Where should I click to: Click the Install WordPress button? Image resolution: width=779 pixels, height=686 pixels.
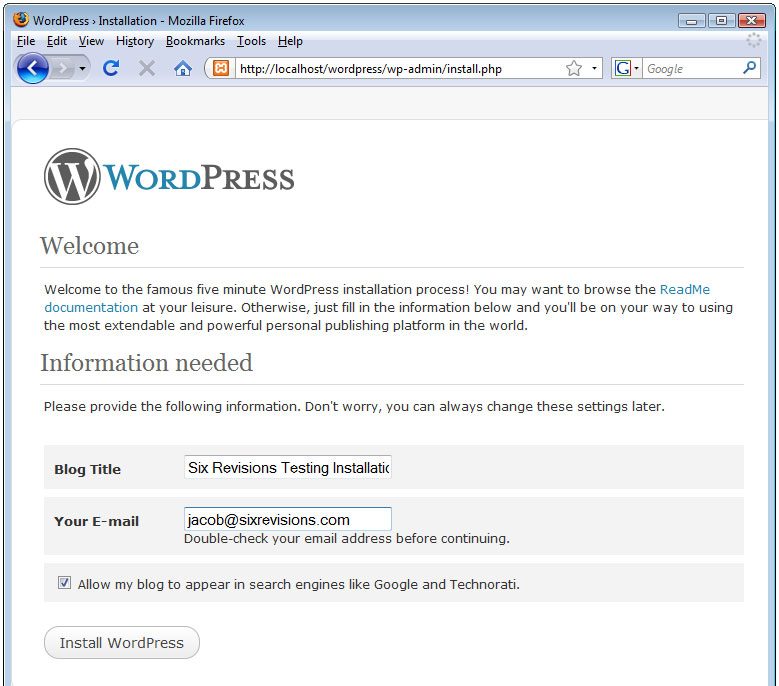click(122, 643)
